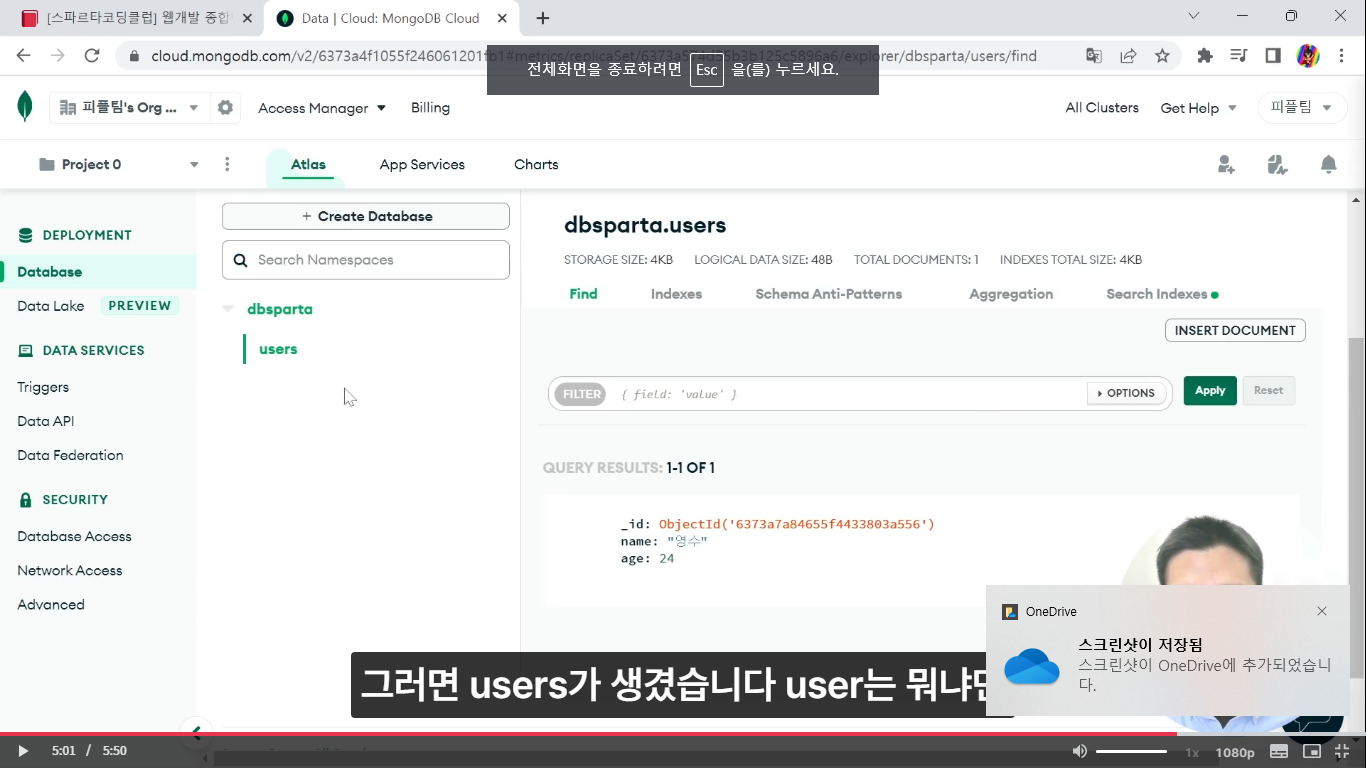Viewport: 1366px width, 768px height.
Task: Open the media control icon in Chrome toolbar
Action: (1239, 56)
